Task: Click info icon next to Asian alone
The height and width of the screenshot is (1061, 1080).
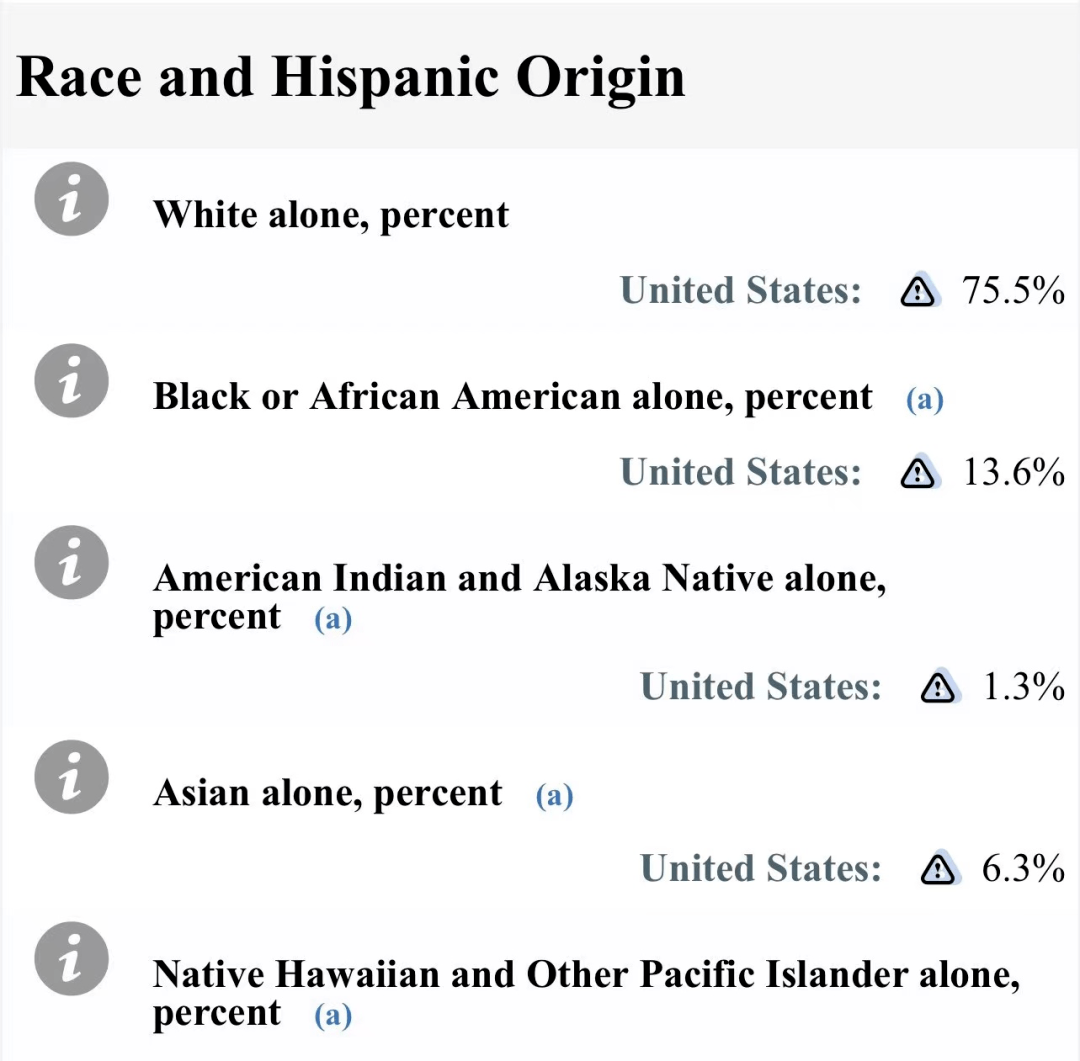Action: tap(72, 777)
